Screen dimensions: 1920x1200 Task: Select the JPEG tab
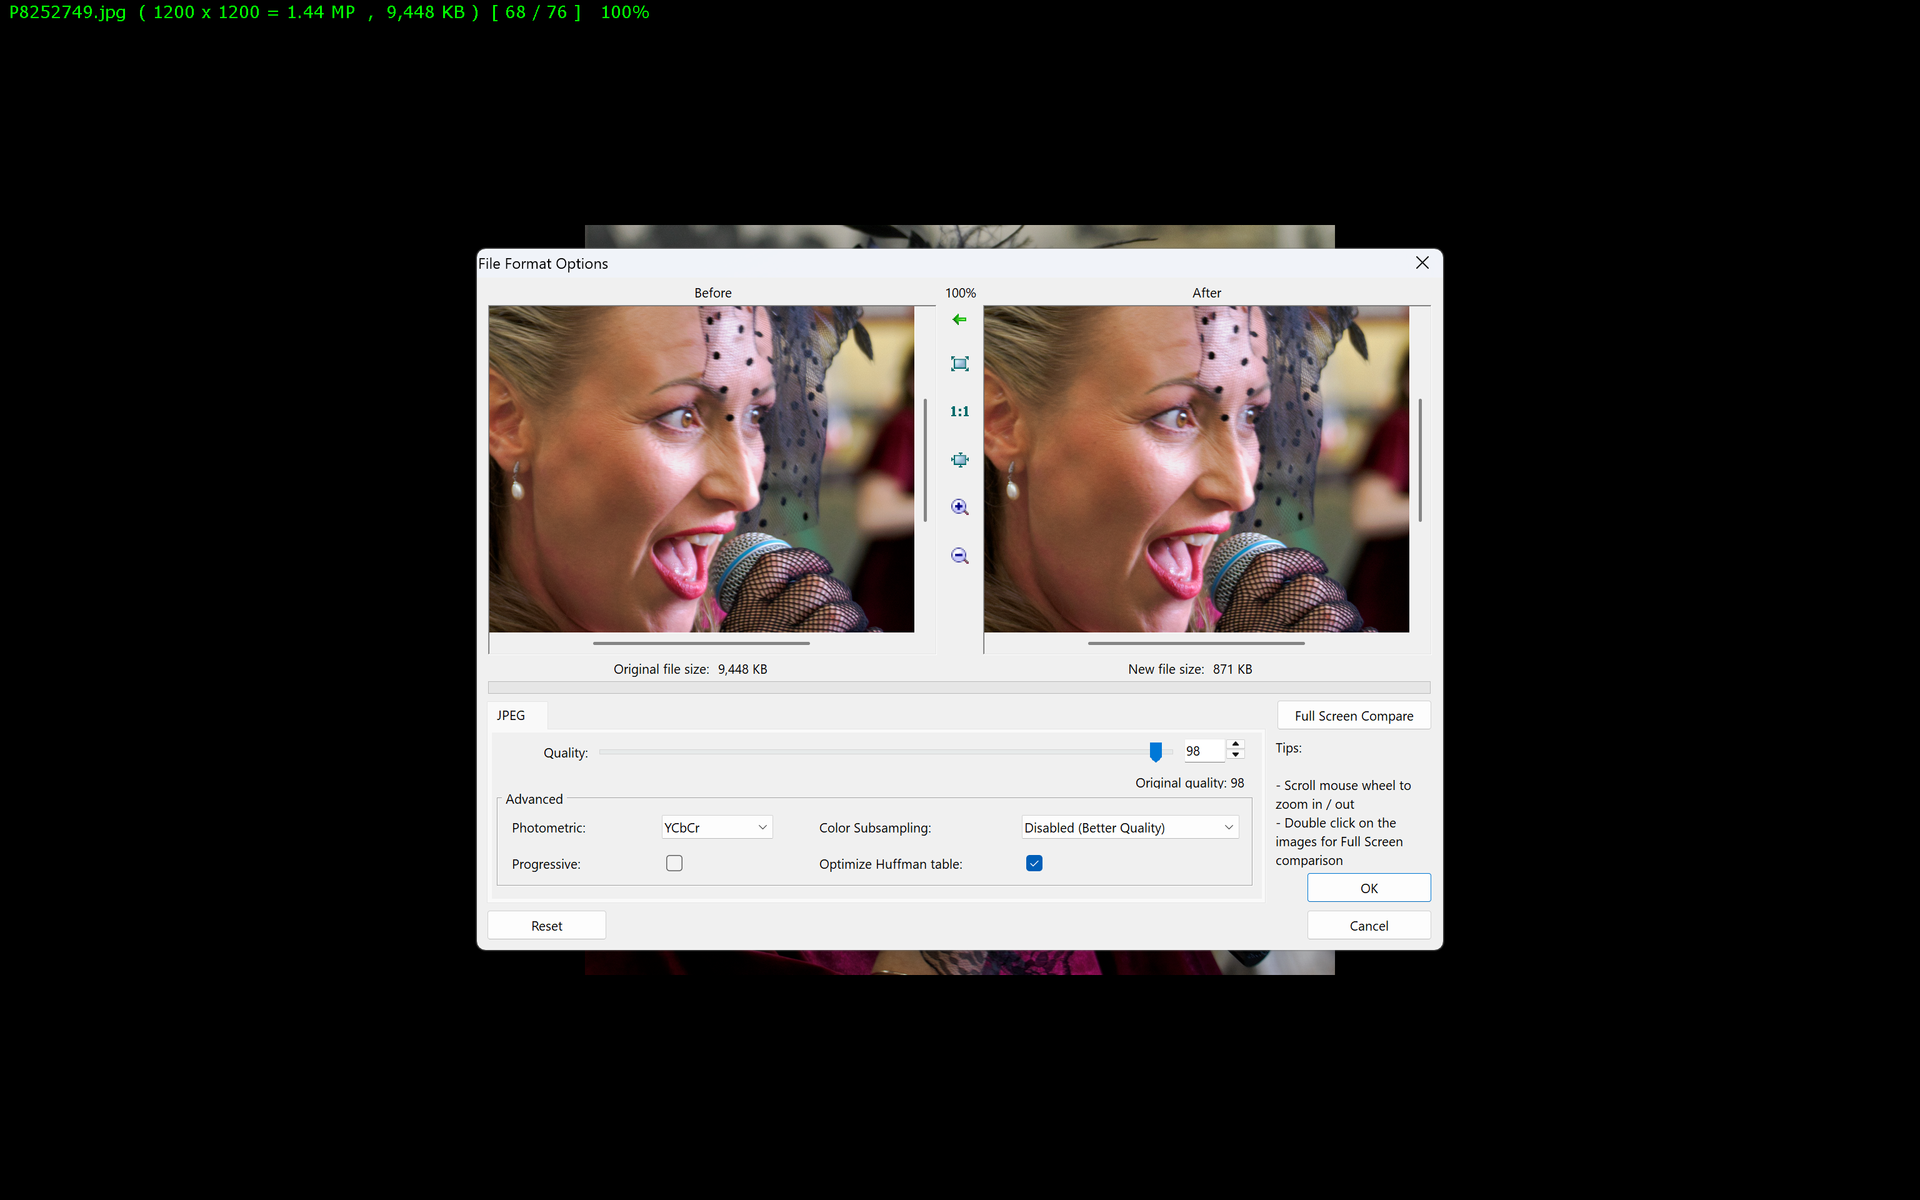513,715
